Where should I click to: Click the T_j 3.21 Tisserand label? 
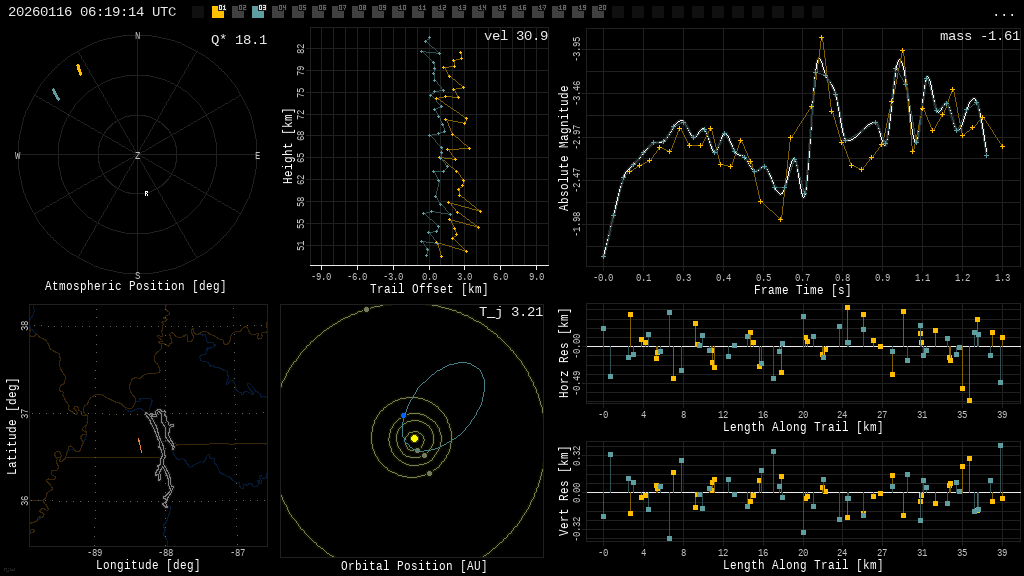[510, 312]
